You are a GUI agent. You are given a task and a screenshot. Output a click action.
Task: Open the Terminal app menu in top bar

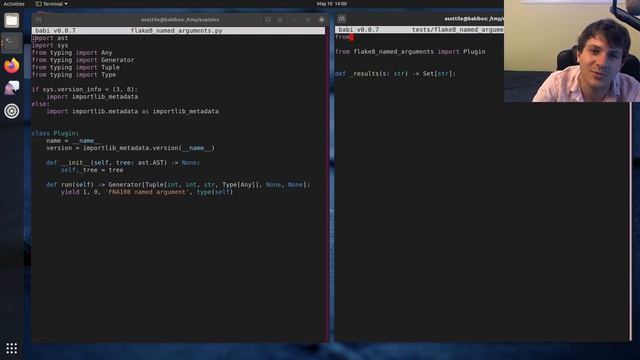click(x=52, y=4)
